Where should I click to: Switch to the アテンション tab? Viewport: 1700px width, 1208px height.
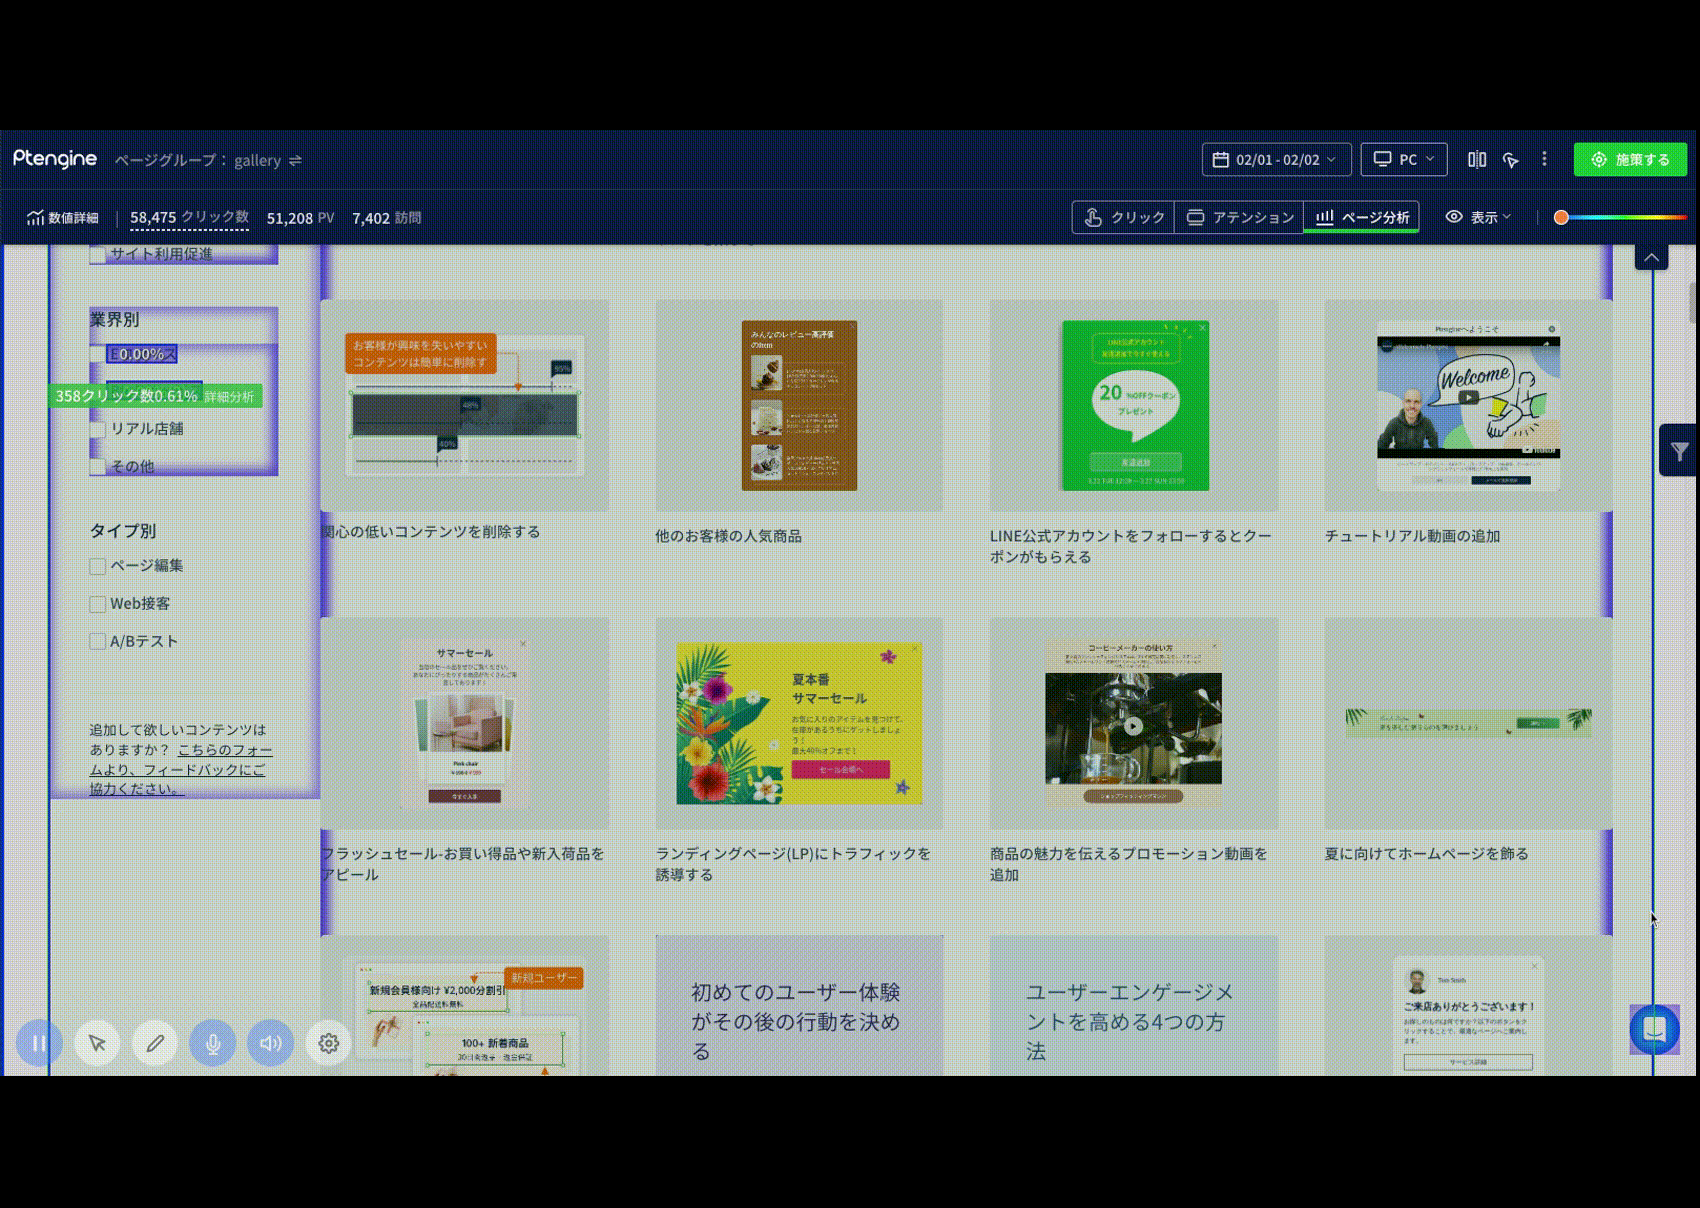coord(1240,217)
